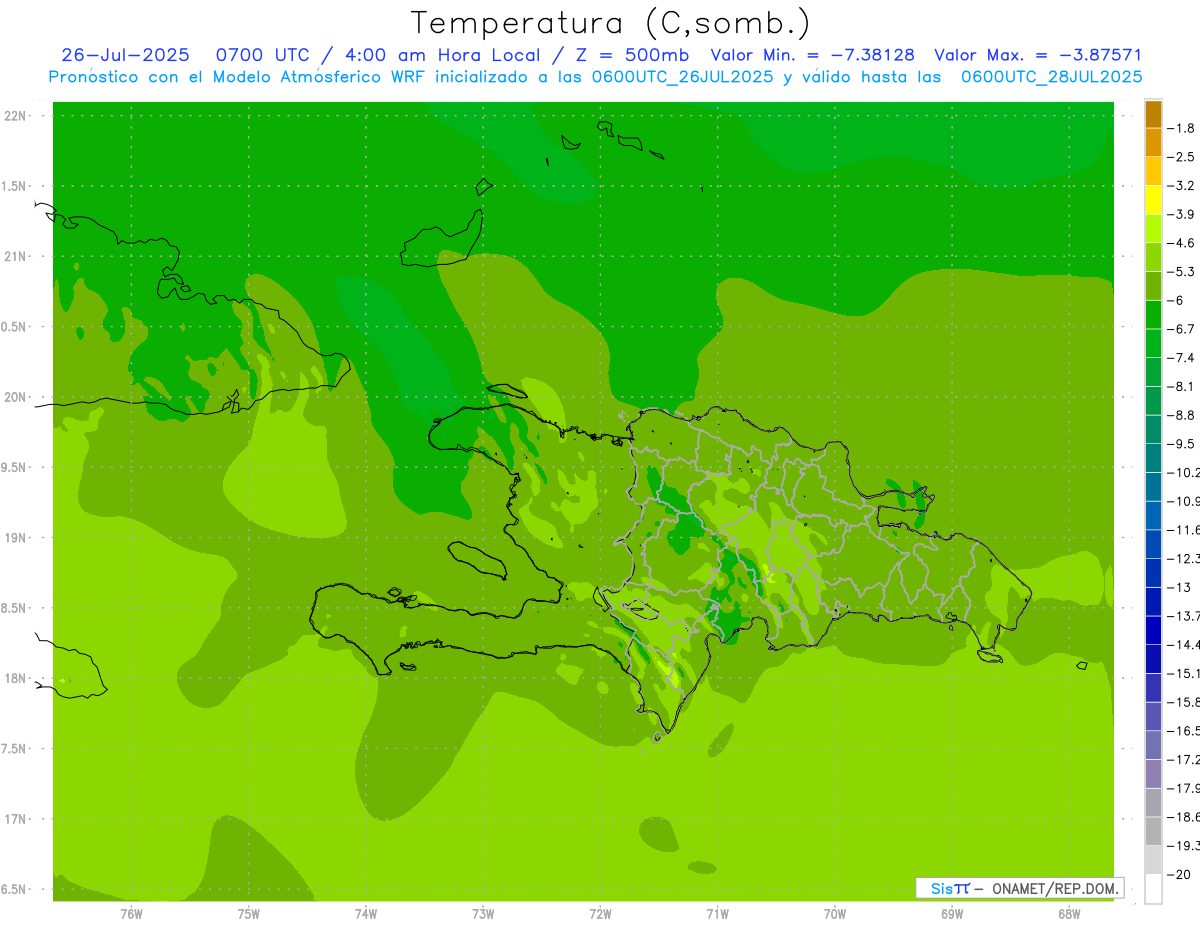
Task: Click the '-20' colorbar label
Action: [x=1178, y=875]
